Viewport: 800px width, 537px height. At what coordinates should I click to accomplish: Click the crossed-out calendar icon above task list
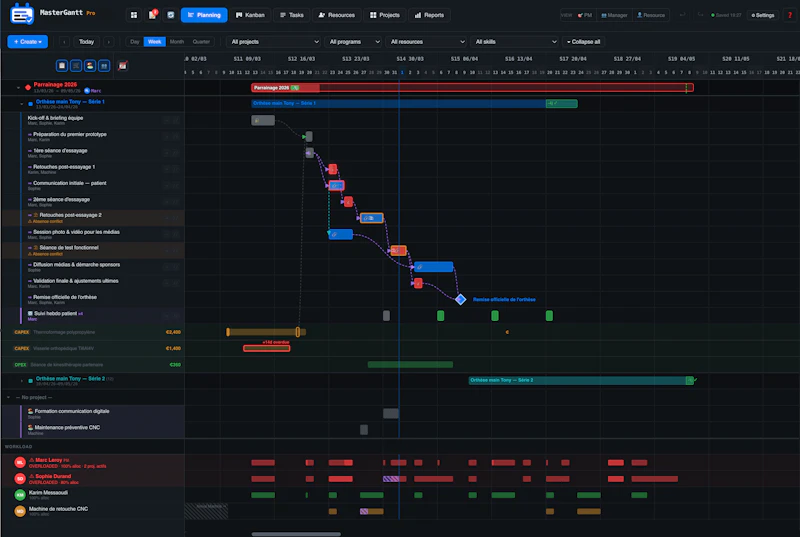(122, 65)
